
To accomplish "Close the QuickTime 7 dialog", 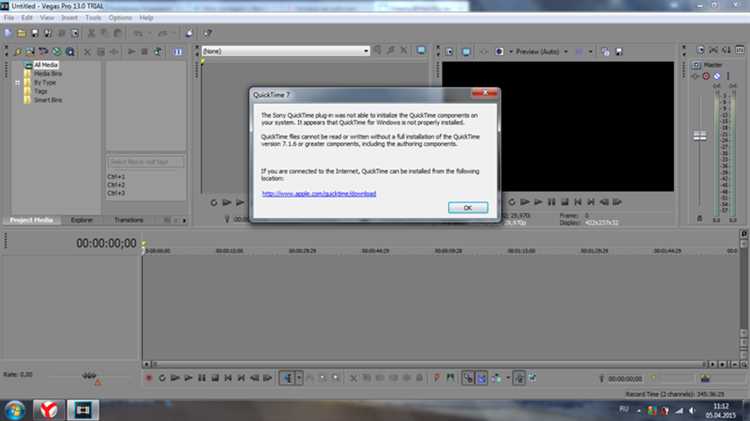I will point(485,93).
